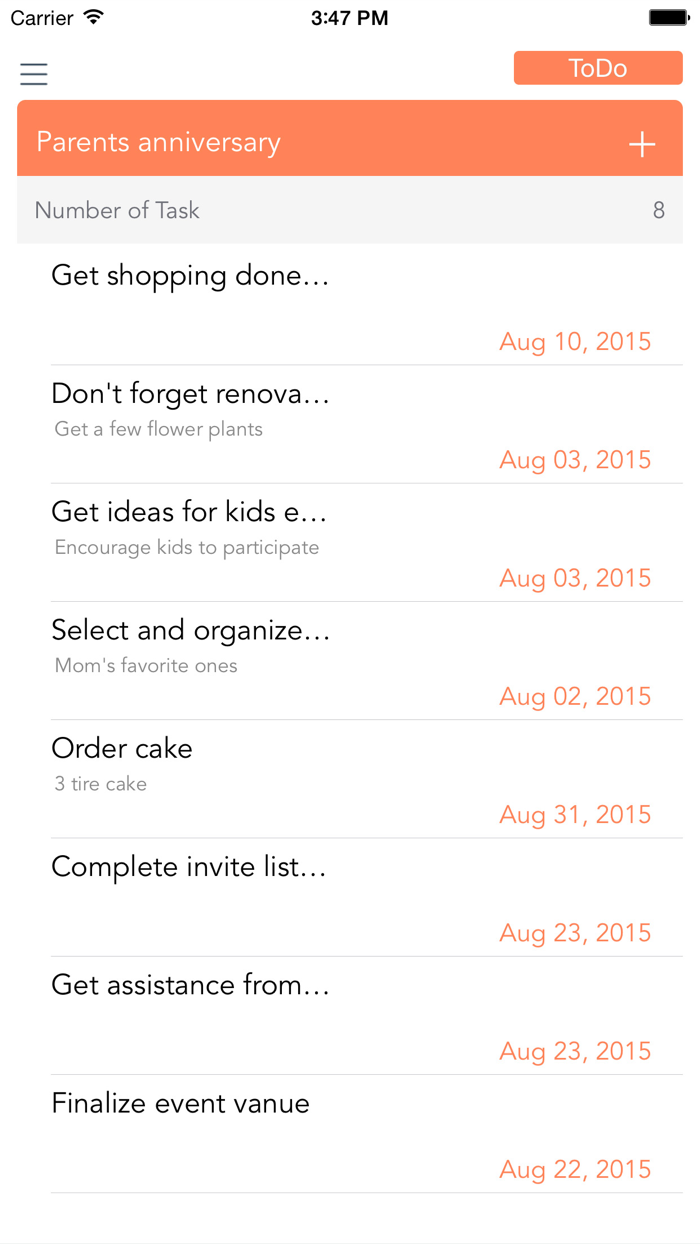Image resolution: width=700 pixels, height=1244 pixels.
Task: Open the 'Select and organize...' task
Action: coord(190,630)
